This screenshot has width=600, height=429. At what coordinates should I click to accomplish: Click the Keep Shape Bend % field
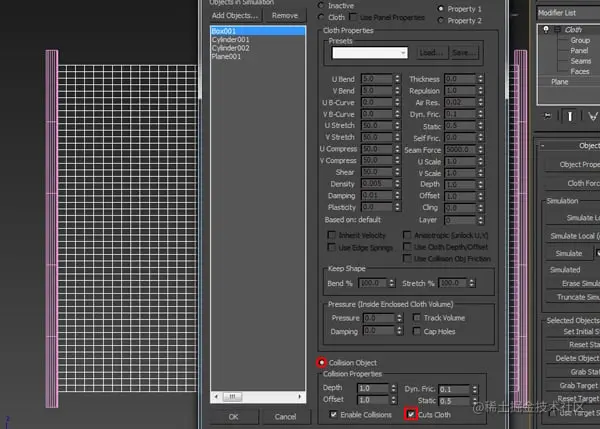click(x=373, y=283)
